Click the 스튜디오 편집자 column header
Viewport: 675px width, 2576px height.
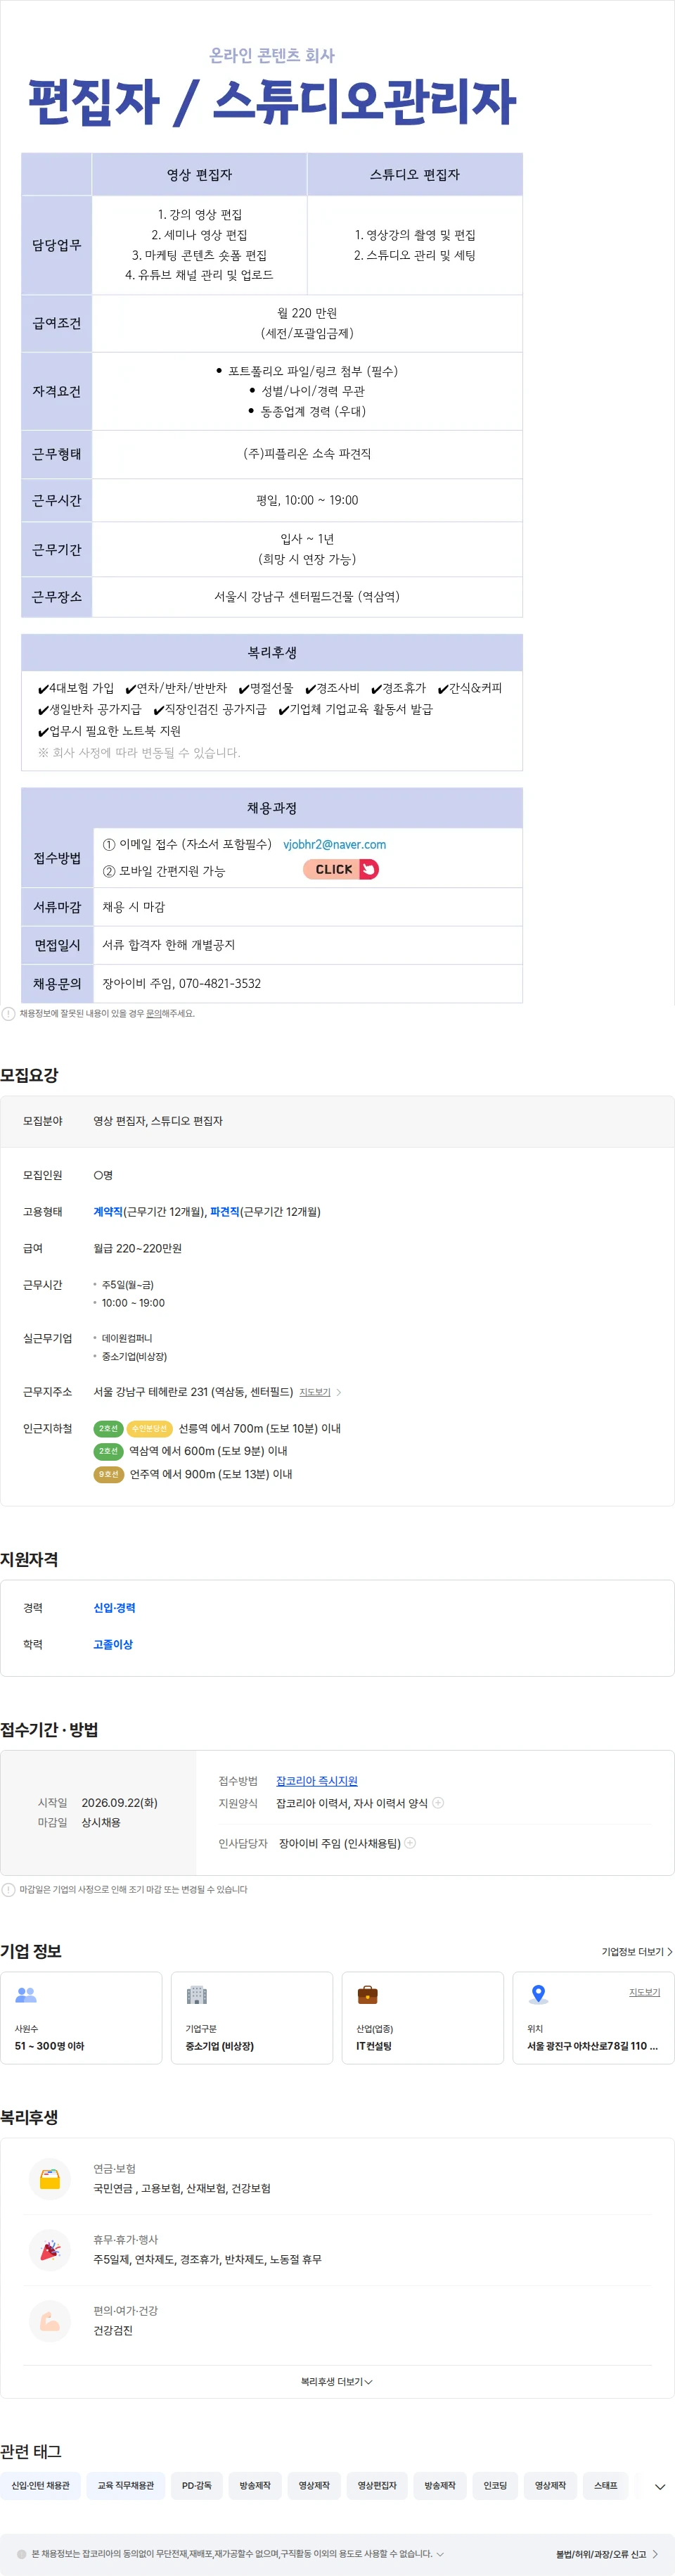pyautogui.click(x=415, y=174)
